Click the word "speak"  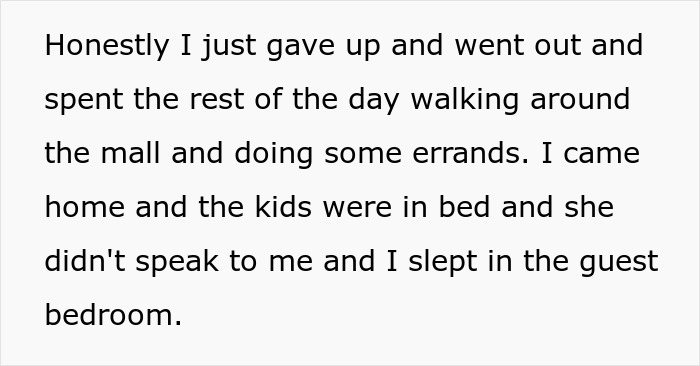click(x=177, y=263)
